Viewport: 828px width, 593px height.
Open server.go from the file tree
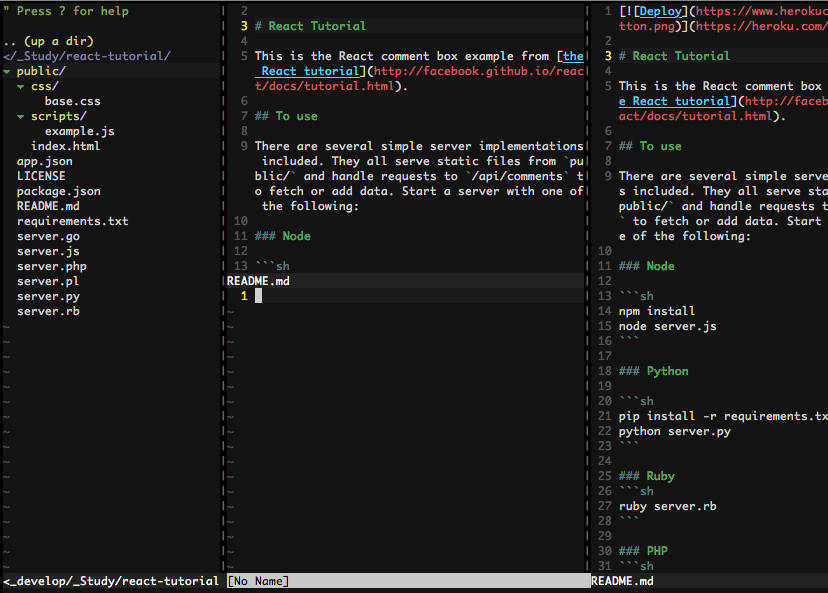tap(48, 237)
